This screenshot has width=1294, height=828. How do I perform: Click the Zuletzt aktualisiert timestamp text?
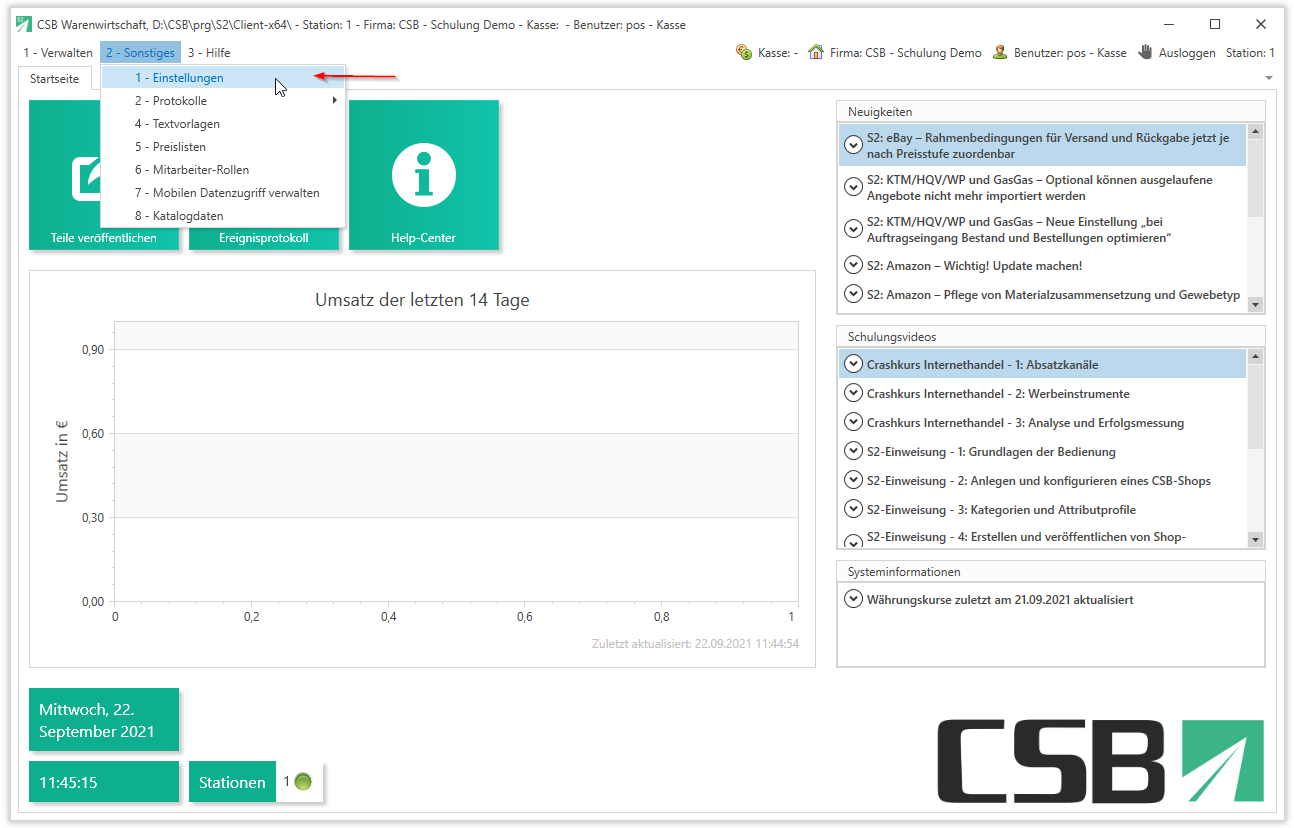point(695,644)
